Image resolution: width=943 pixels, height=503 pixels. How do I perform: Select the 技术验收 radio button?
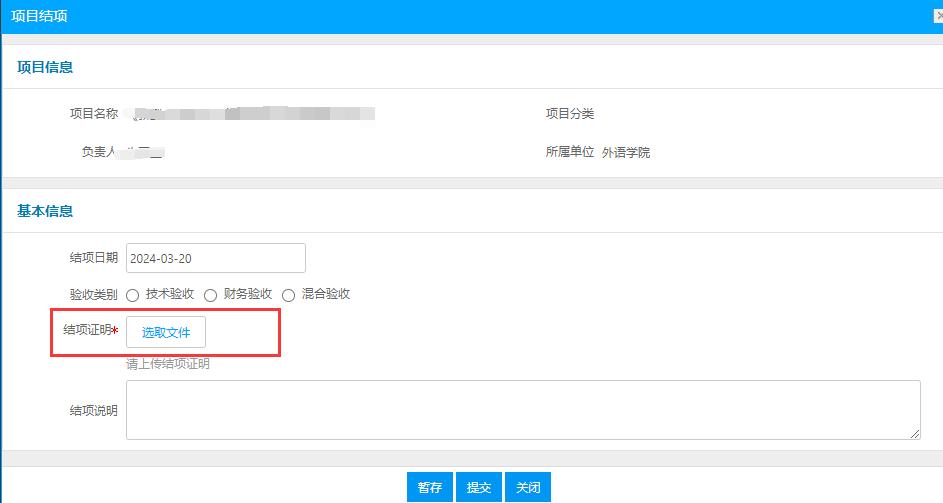tap(133, 295)
